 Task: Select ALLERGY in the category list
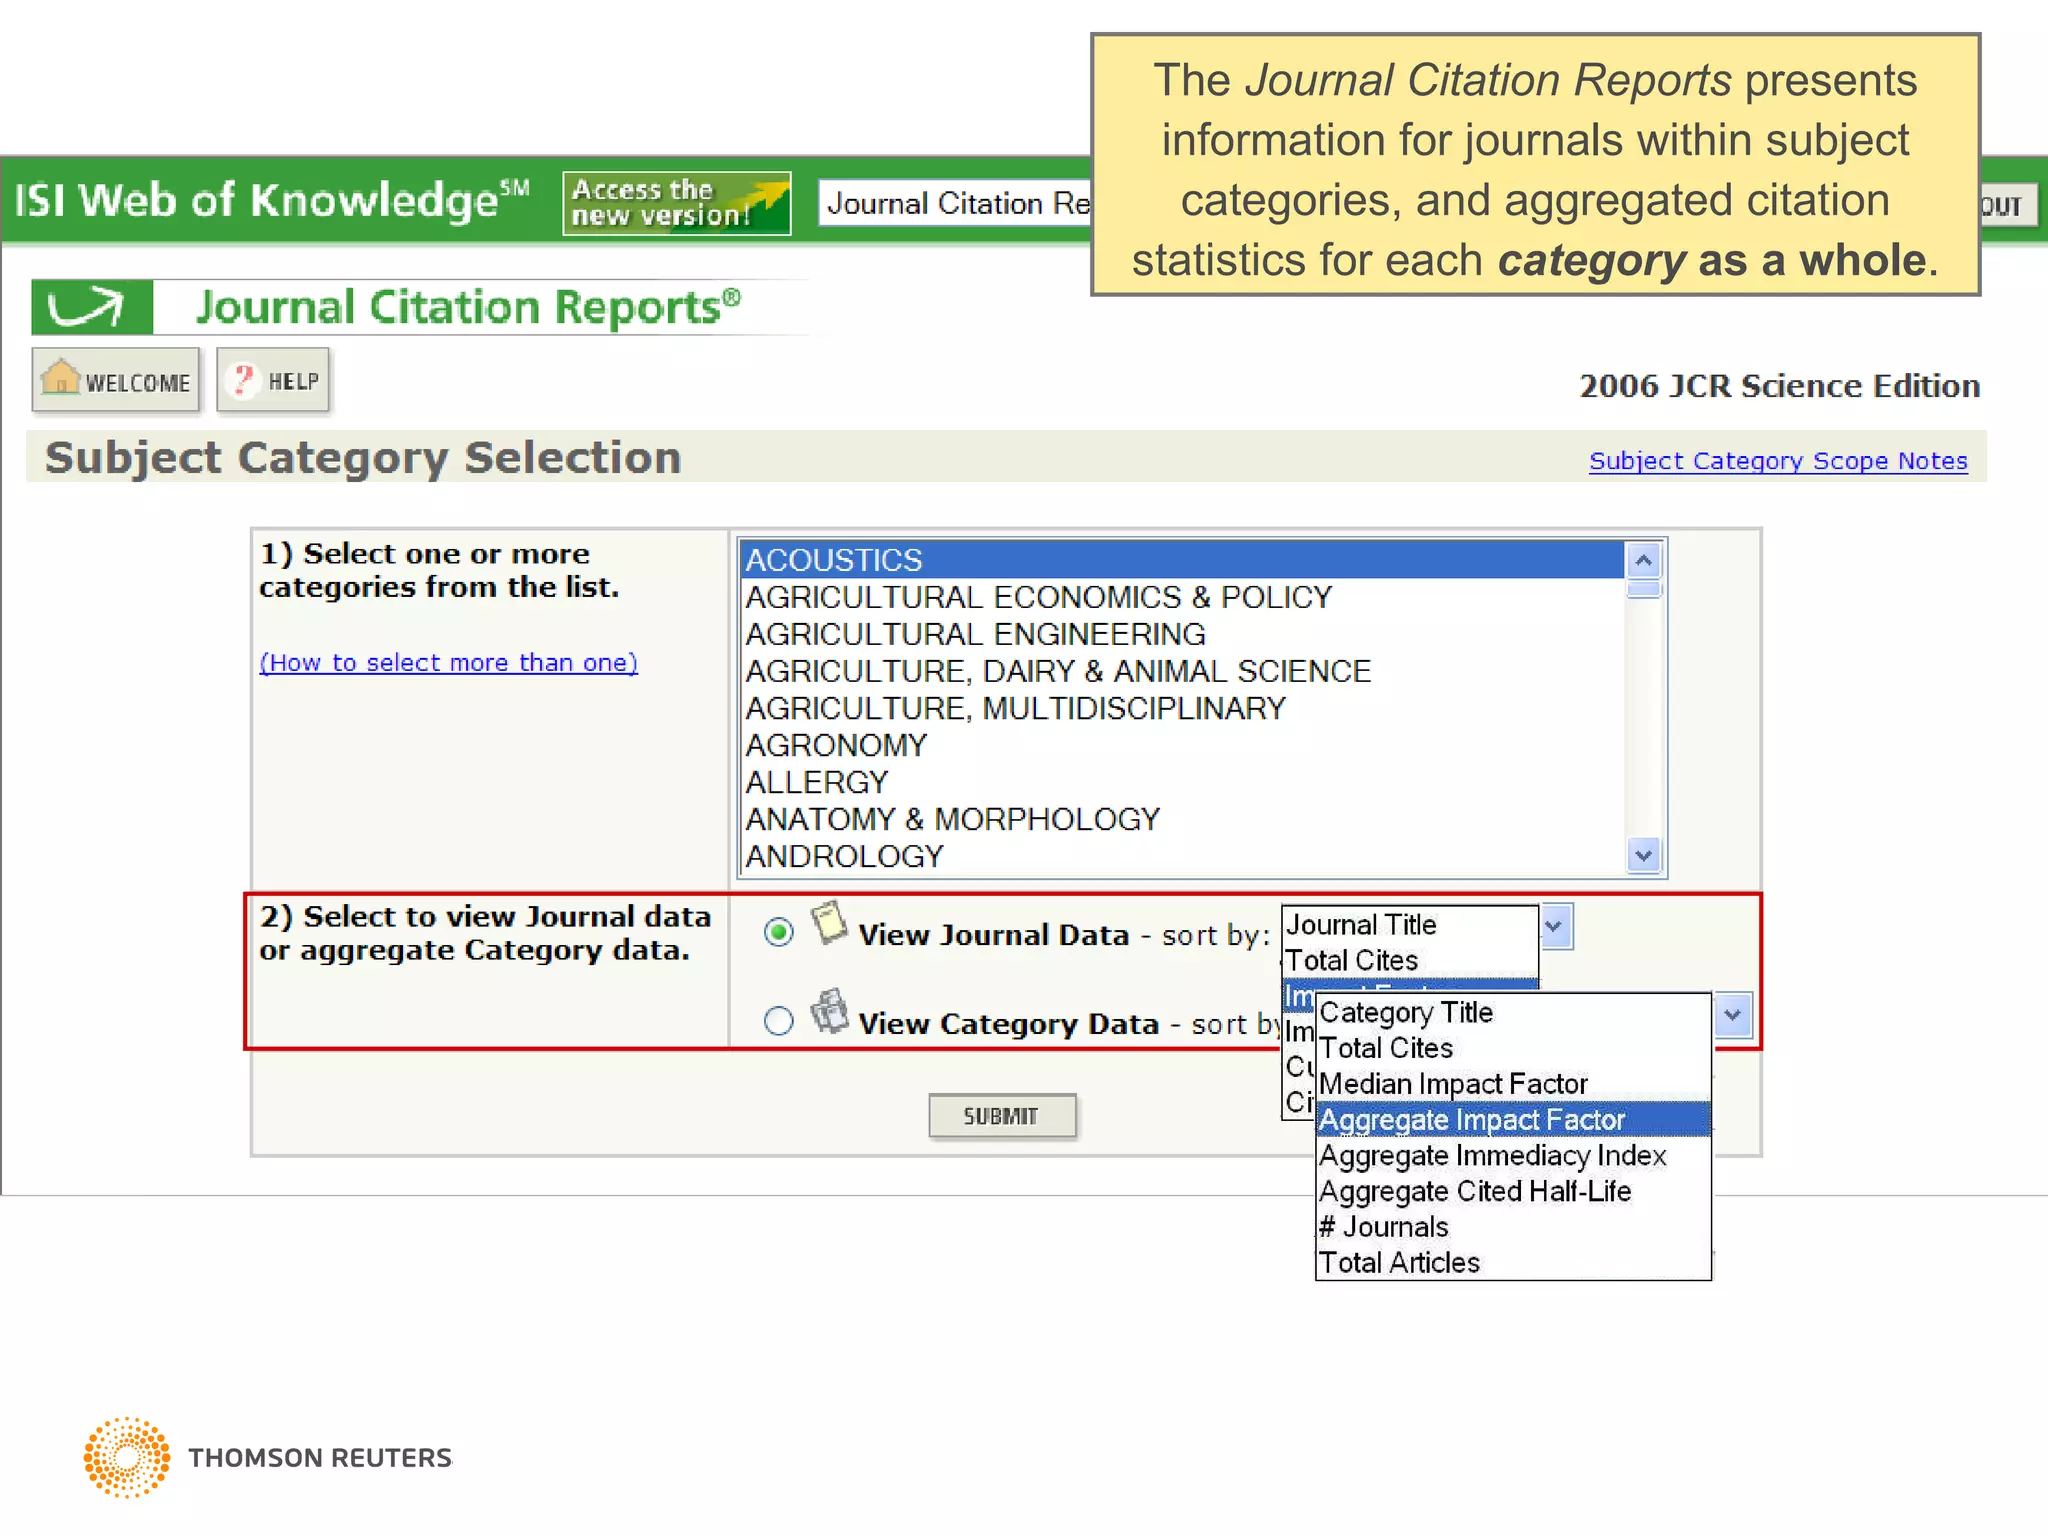1182,782
